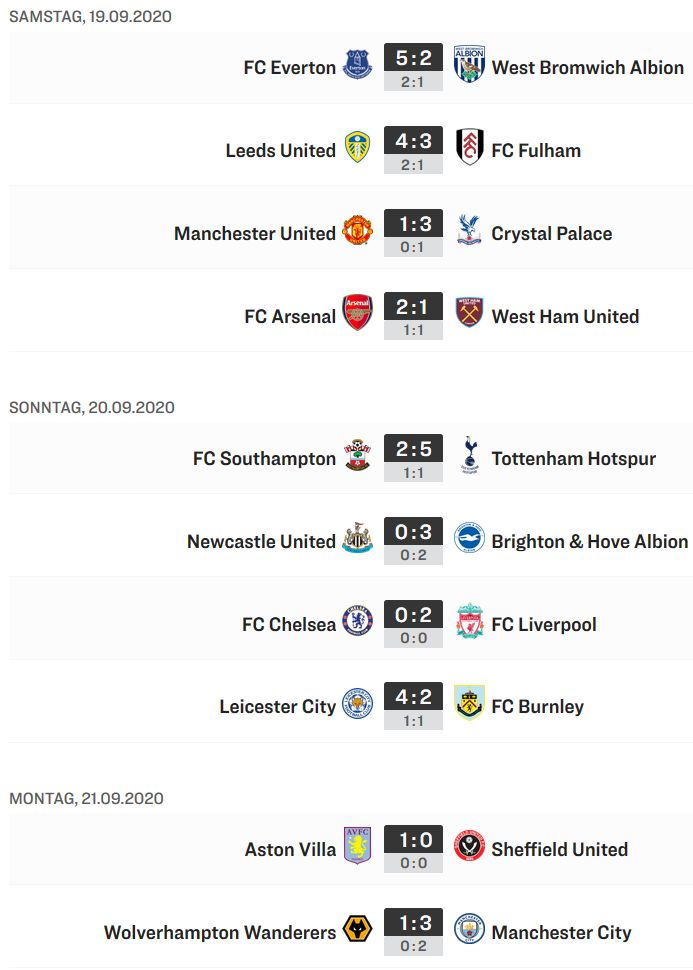Screen dimensions: 693x970
Task: Click the Manchester City crest
Action: click(469, 929)
